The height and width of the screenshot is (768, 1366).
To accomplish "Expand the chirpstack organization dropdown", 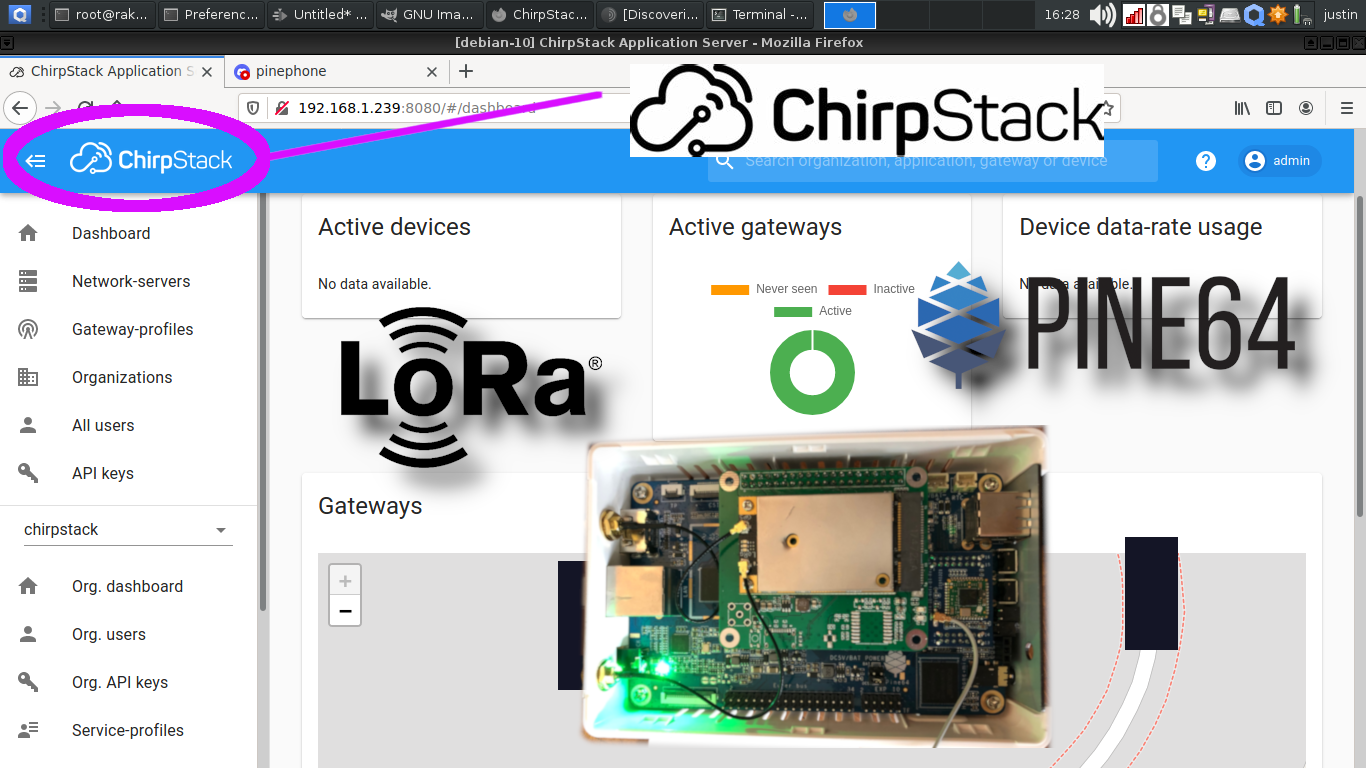I will point(128,530).
